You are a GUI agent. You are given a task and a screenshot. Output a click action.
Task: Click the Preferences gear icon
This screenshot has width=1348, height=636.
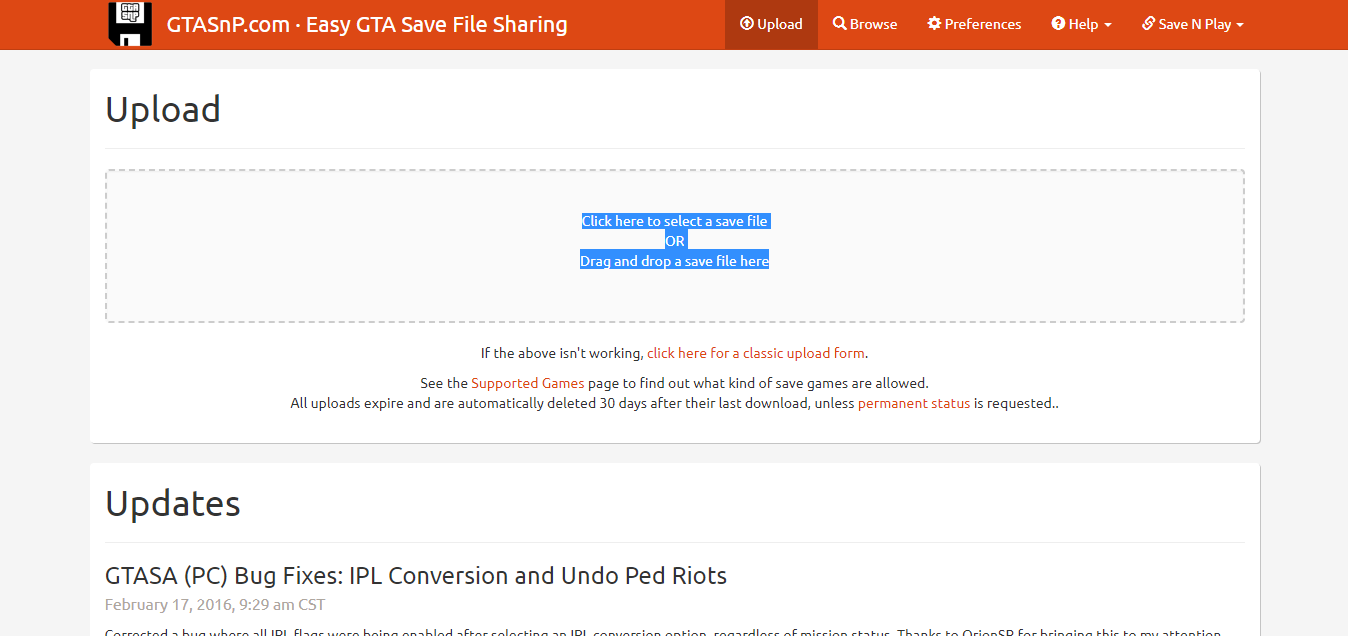[934, 24]
